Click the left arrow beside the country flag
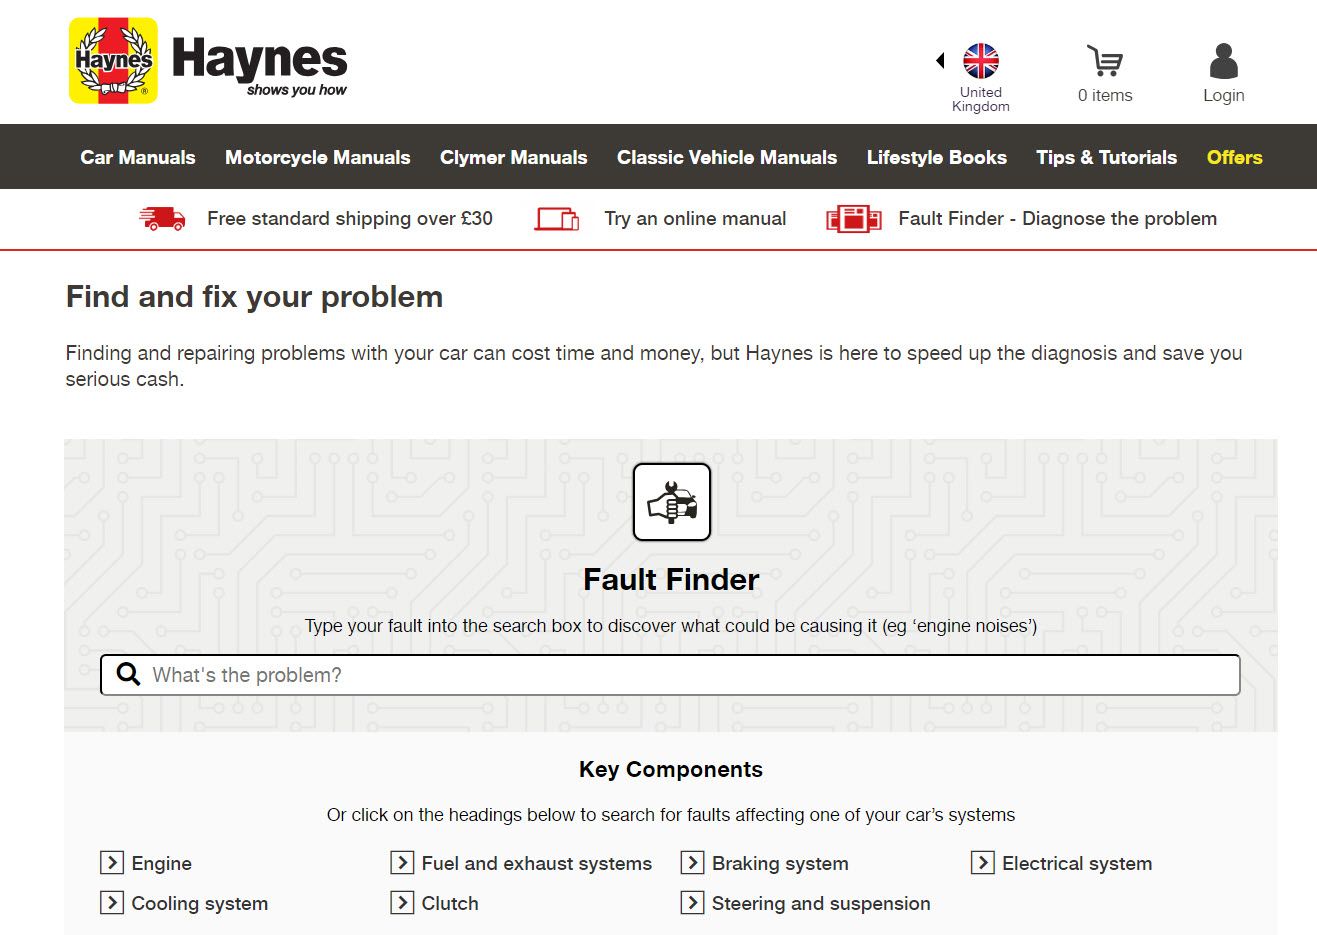Image resolution: width=1317 pixels, height=935 pixels. 939,60
